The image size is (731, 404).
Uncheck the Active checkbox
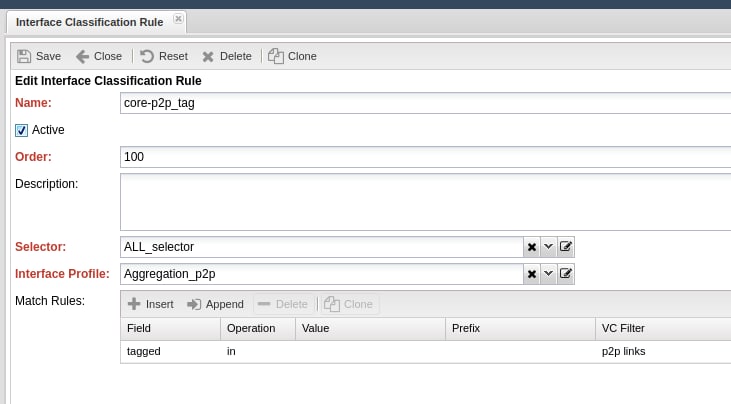[21, 130]
